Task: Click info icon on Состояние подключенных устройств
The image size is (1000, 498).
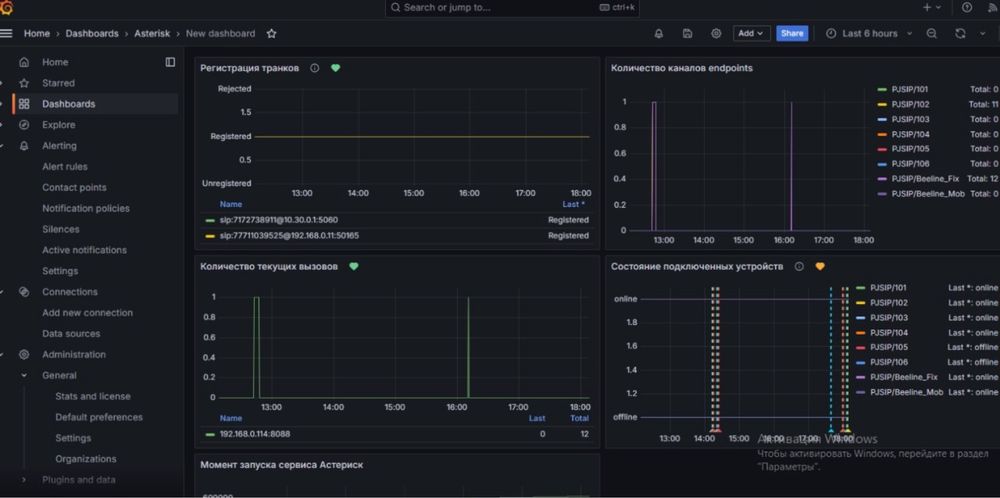Action: point(799,267)
